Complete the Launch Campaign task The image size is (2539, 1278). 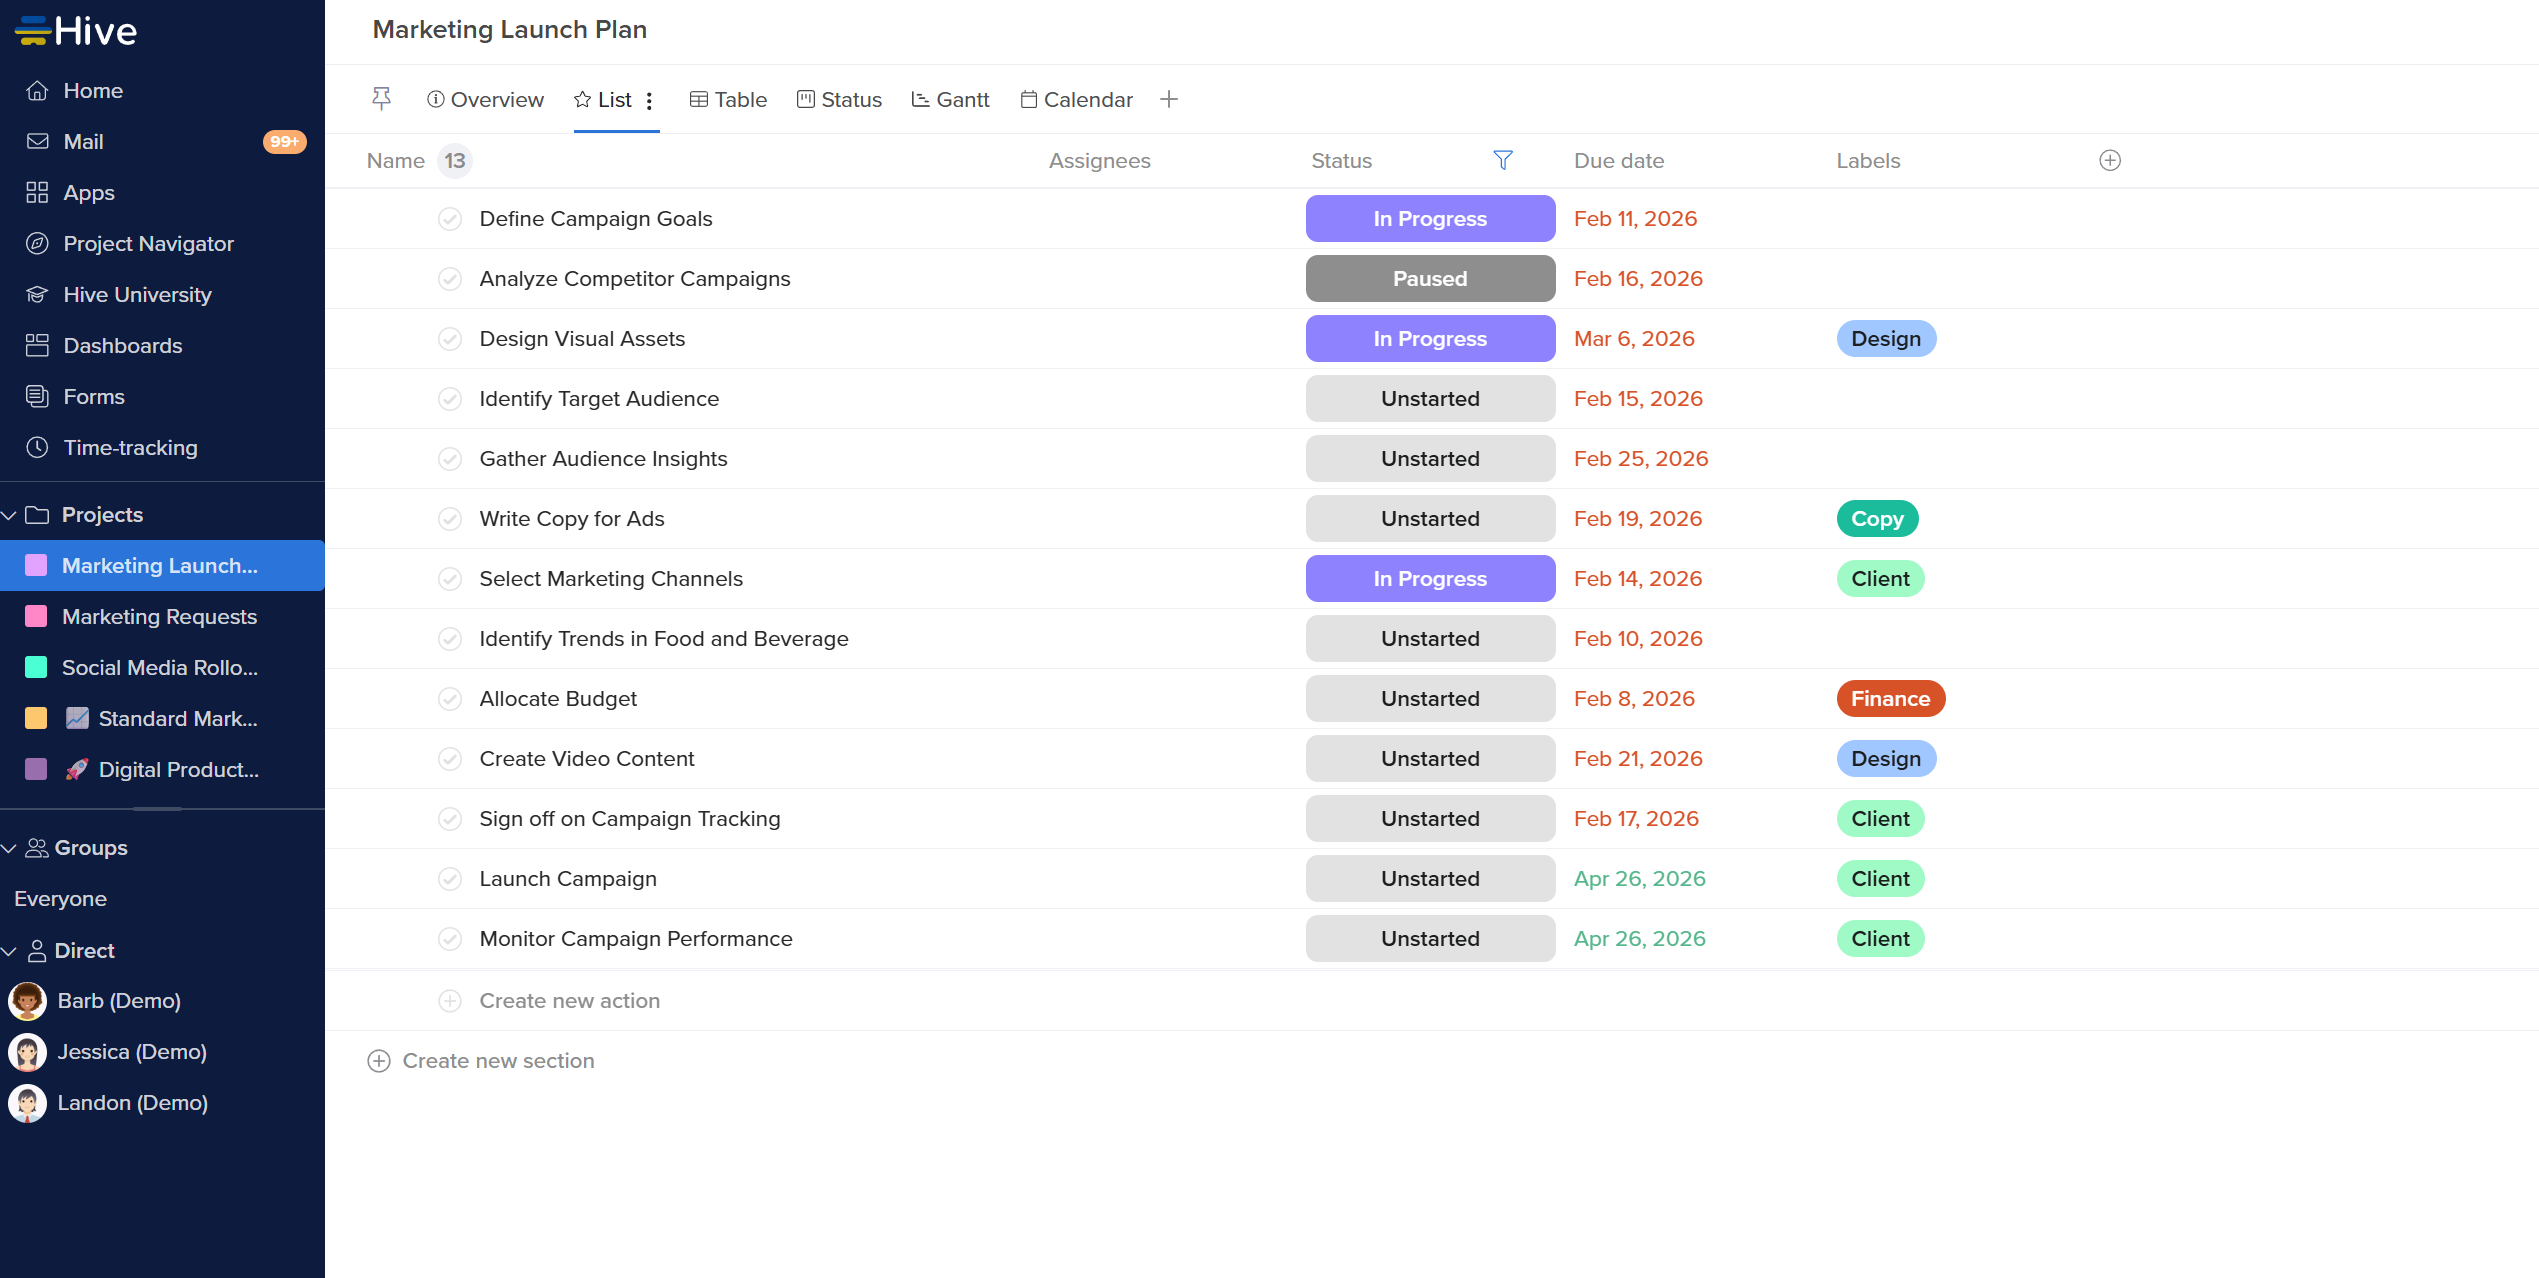[x=449, y=878]
